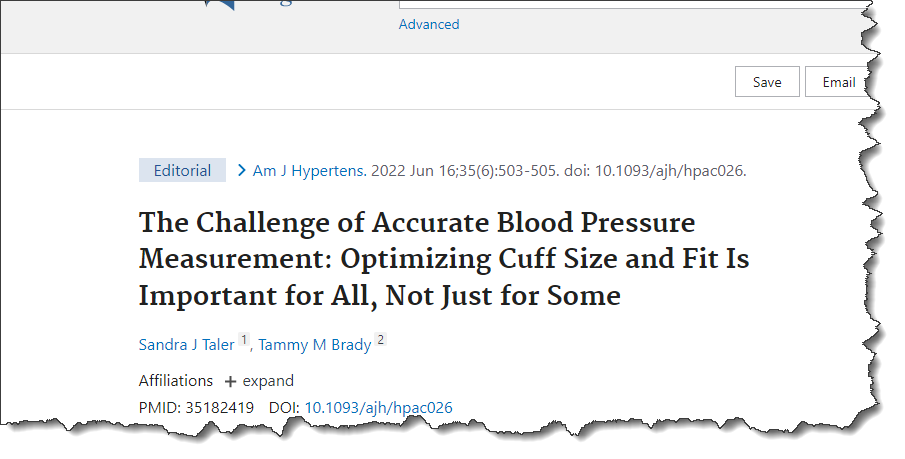Image resolution: width=905 pixels, height=459 pixels.
Task: Click affiliation superscript 1 after Taler
Action: (244, 341)
